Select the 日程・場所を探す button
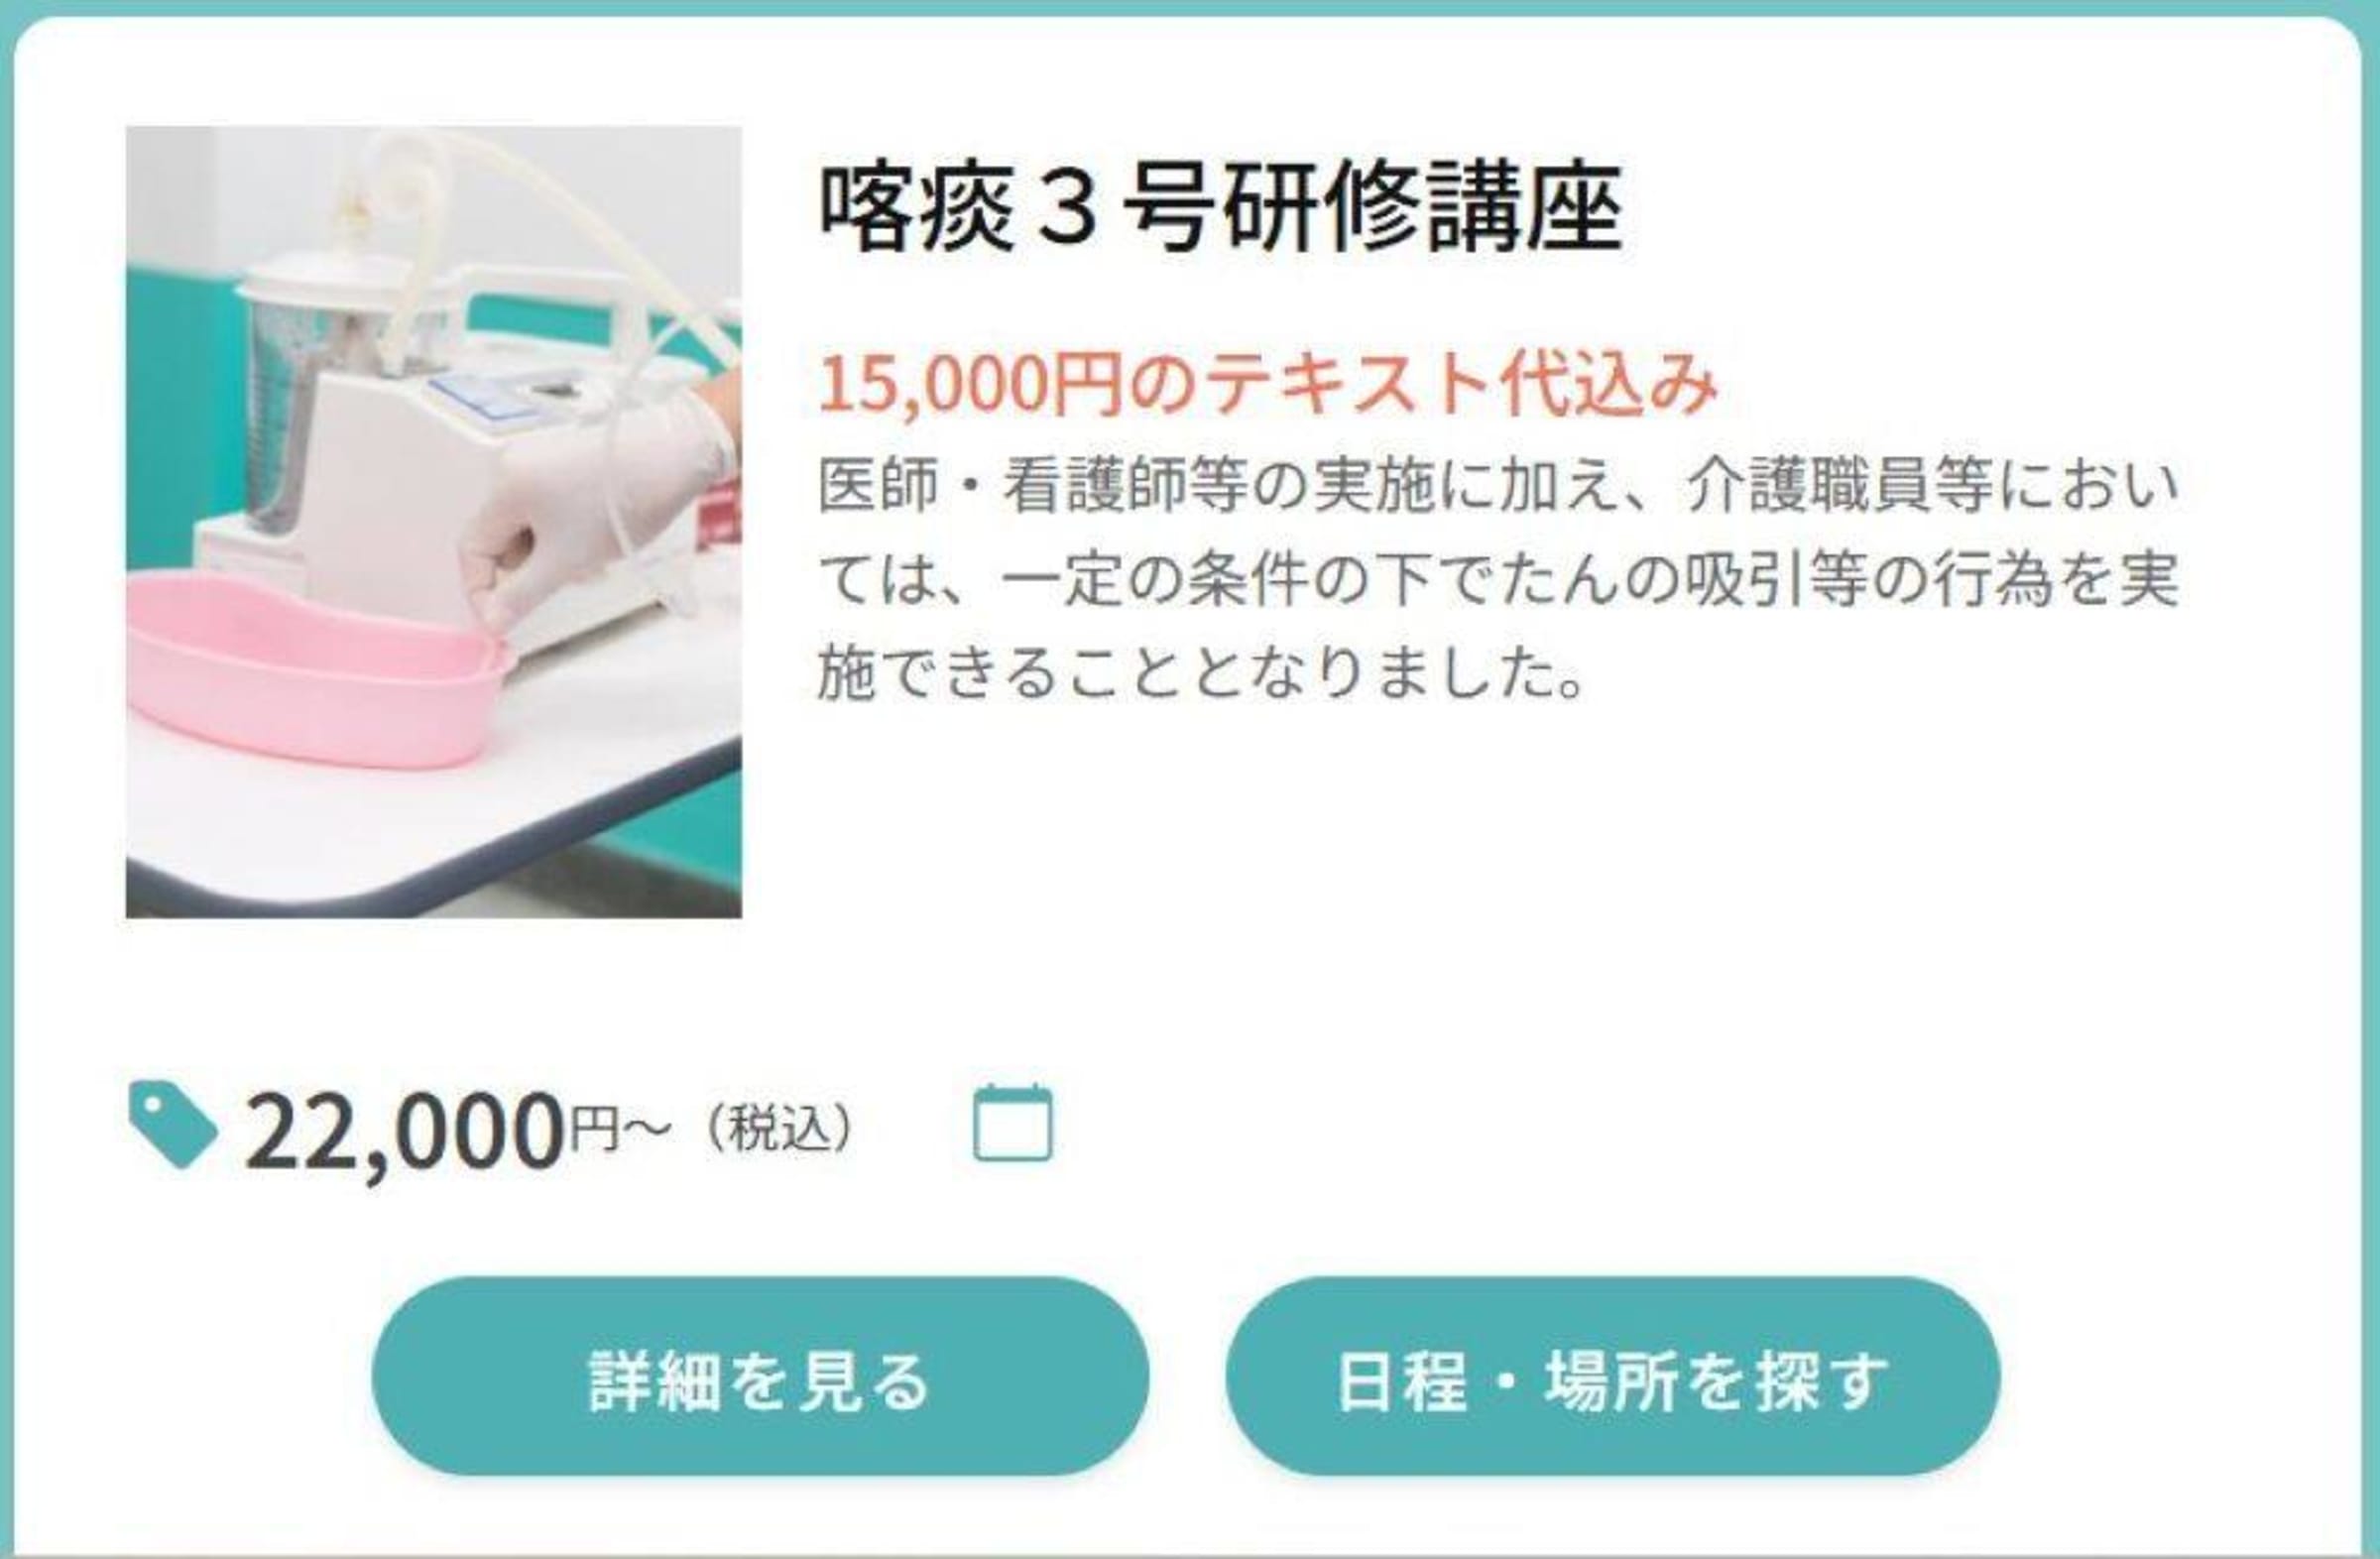 [1613, 1376]
